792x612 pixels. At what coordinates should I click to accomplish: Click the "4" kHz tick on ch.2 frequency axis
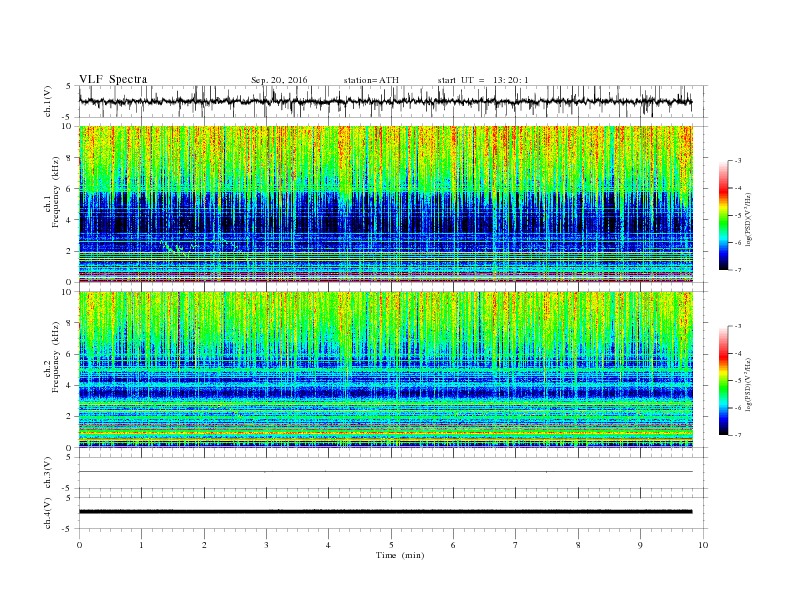tap(69, 385)
